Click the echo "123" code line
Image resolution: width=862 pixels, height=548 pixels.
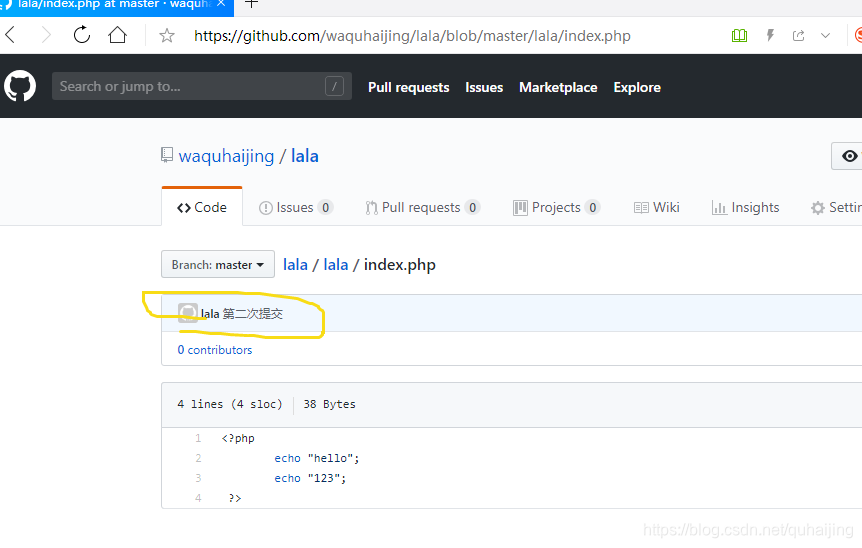(310, 478)
